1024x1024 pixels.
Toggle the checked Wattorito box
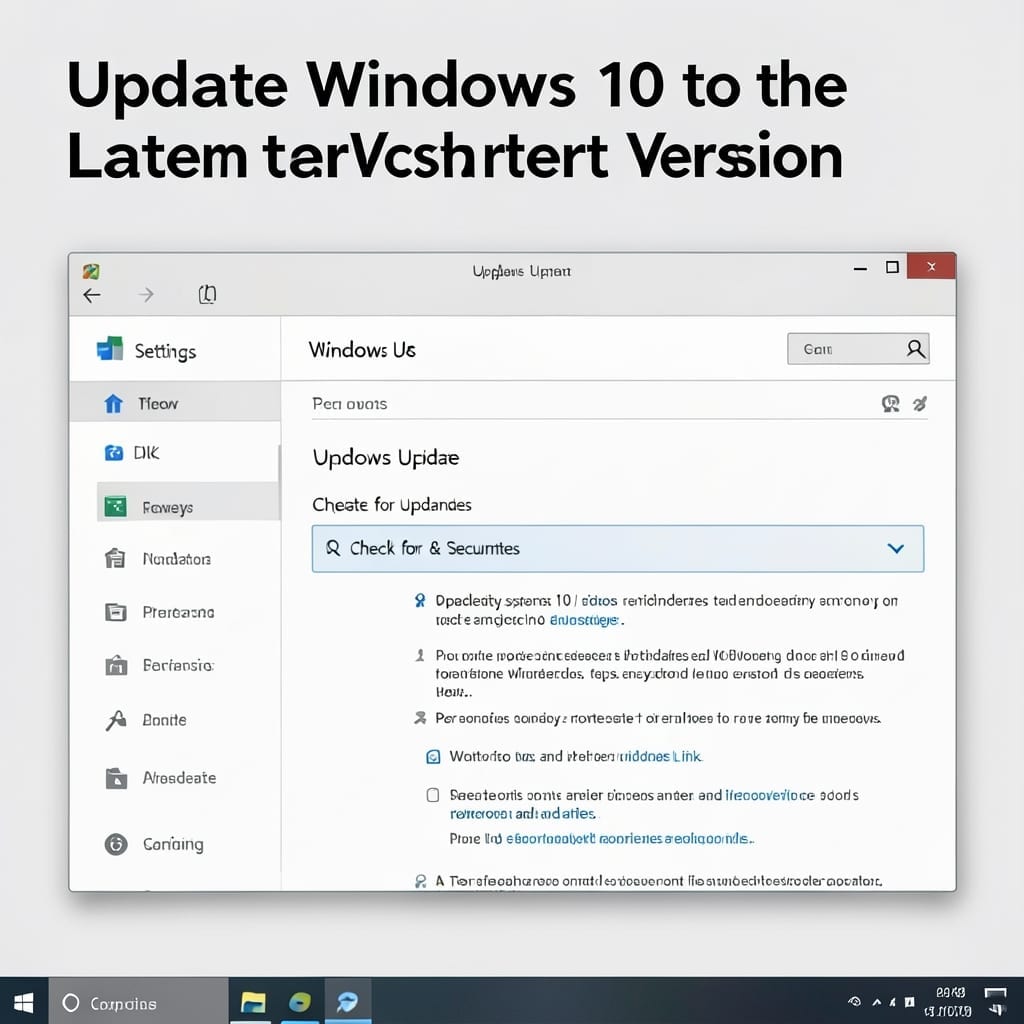coord(432,756)
